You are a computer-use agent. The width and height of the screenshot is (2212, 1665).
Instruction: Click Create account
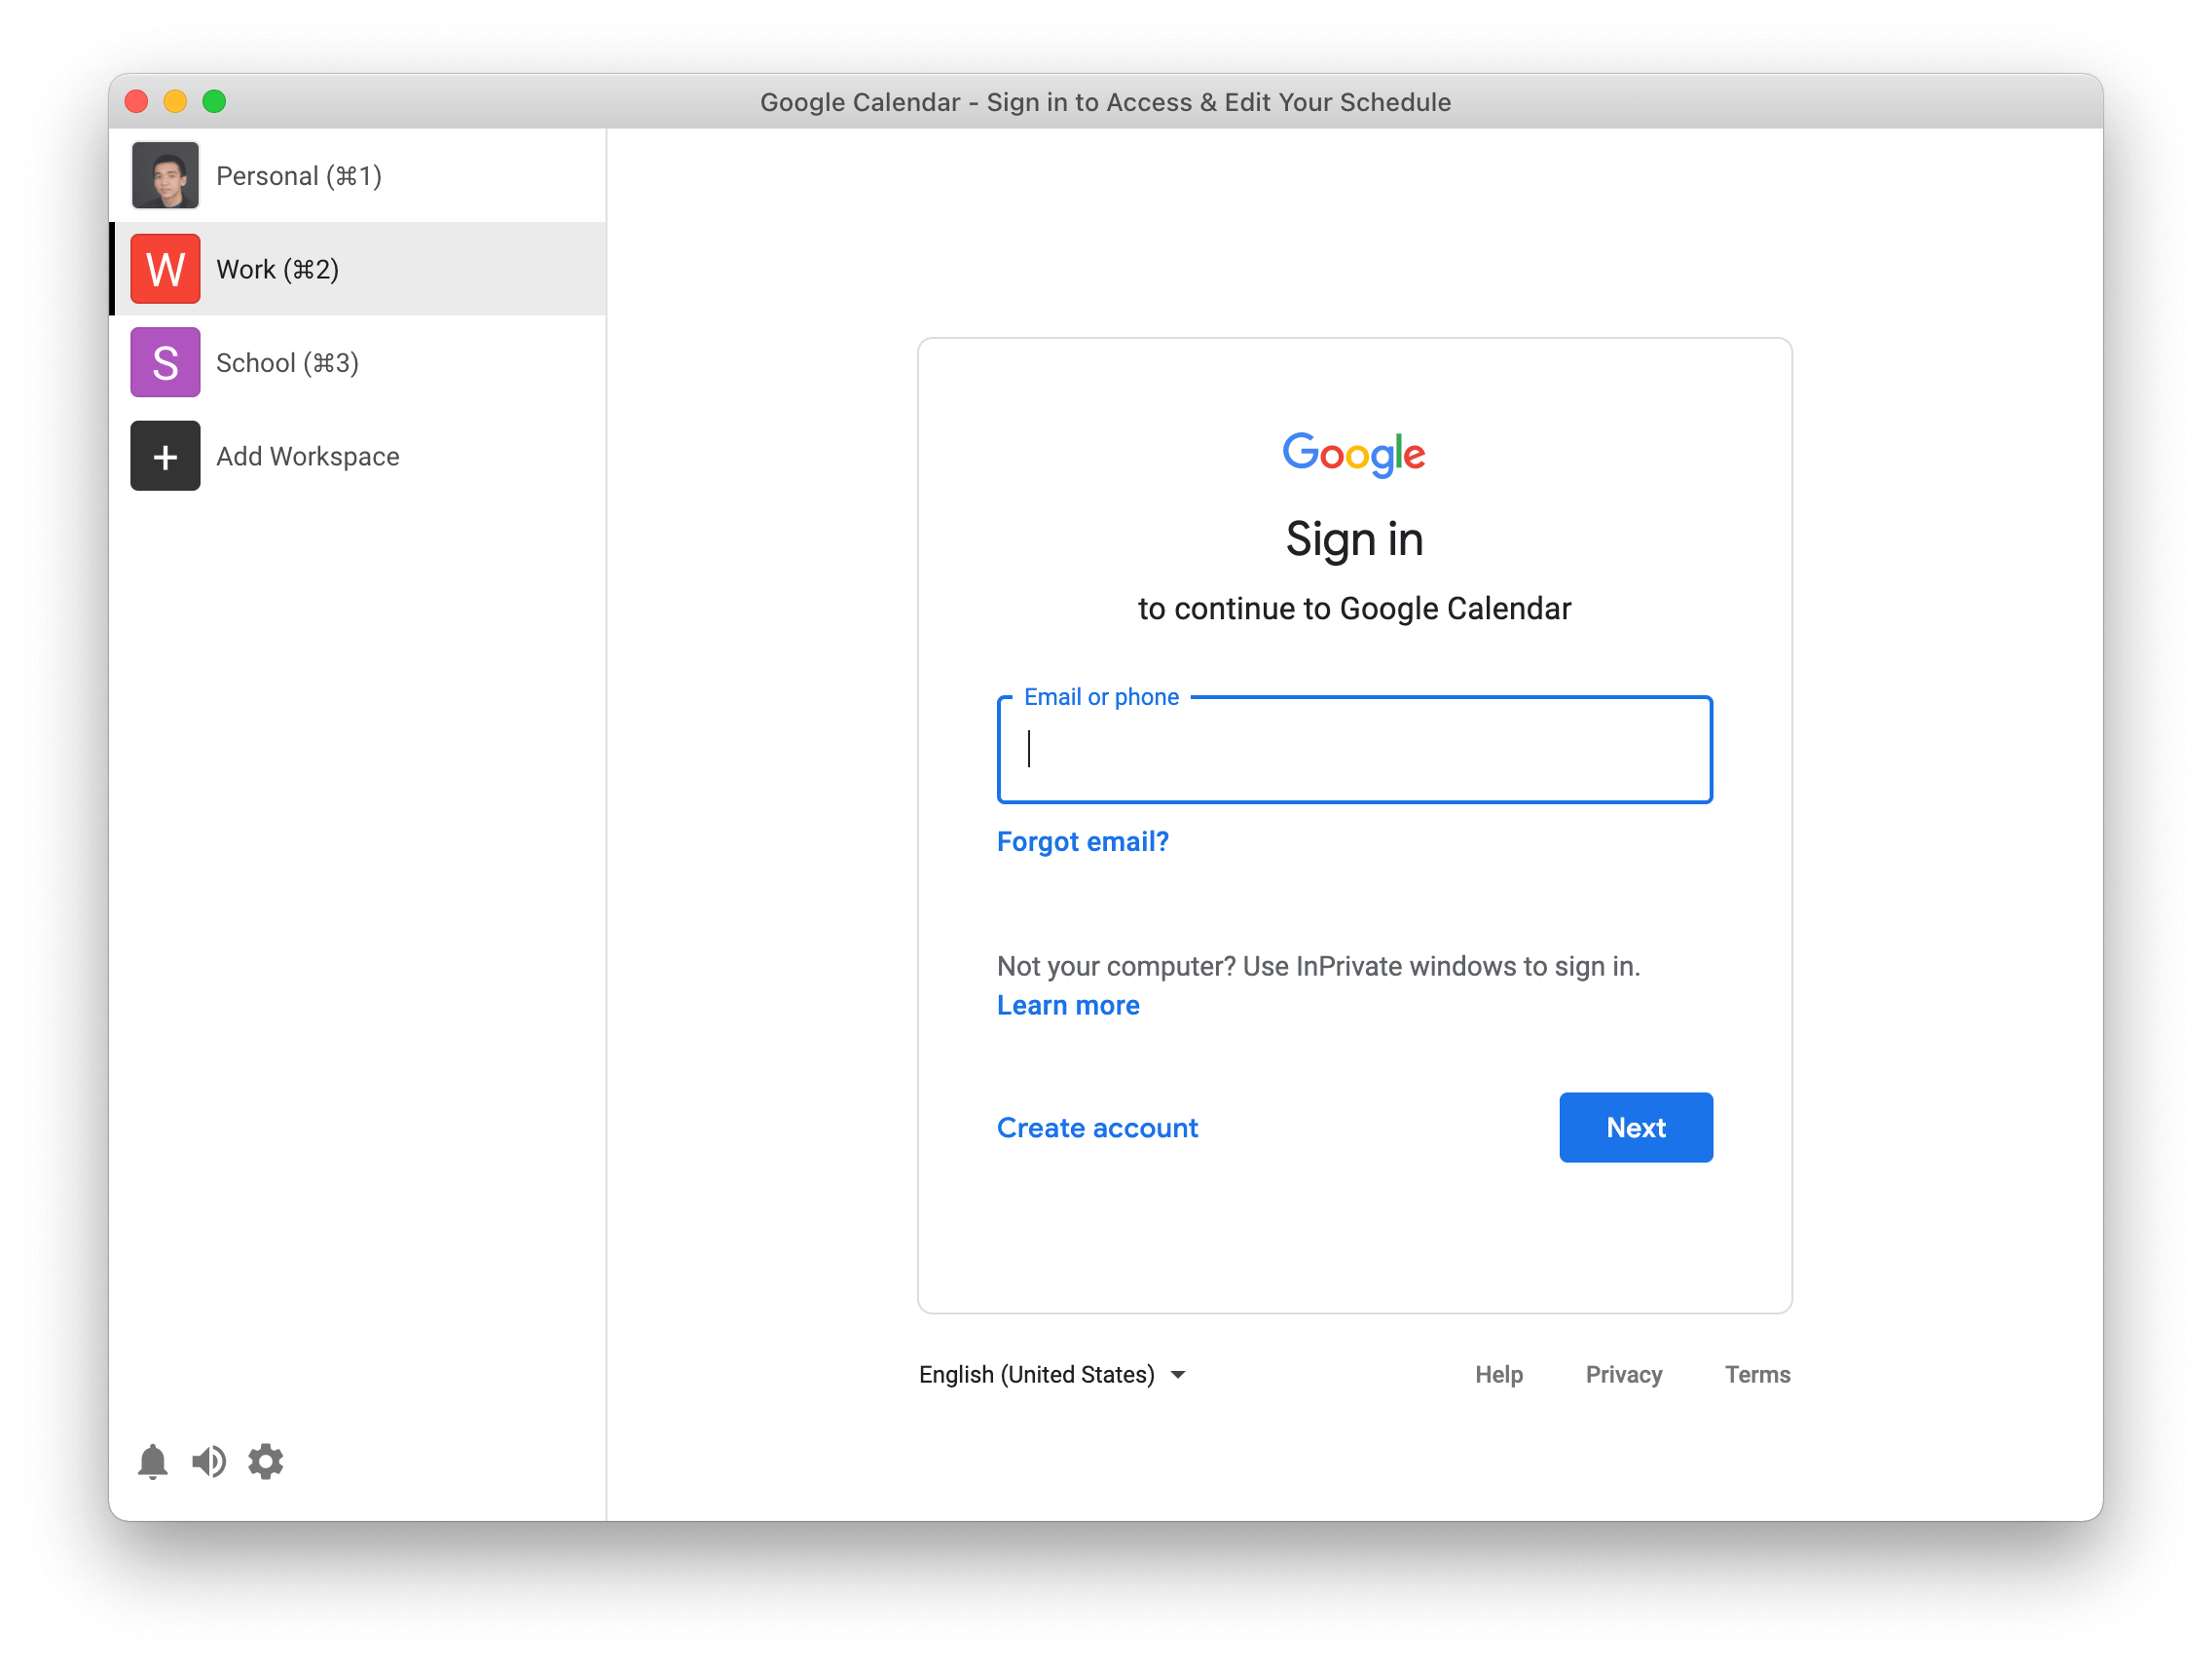(x=1097, y=1127)
